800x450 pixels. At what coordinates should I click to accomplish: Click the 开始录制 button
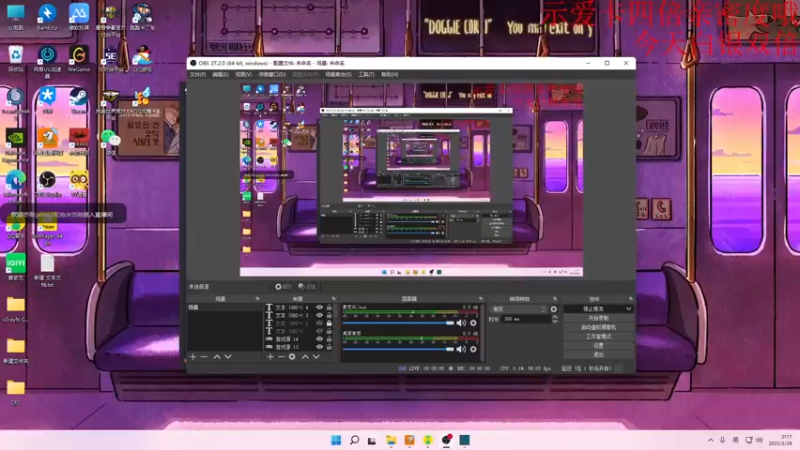tap(598, 318)
